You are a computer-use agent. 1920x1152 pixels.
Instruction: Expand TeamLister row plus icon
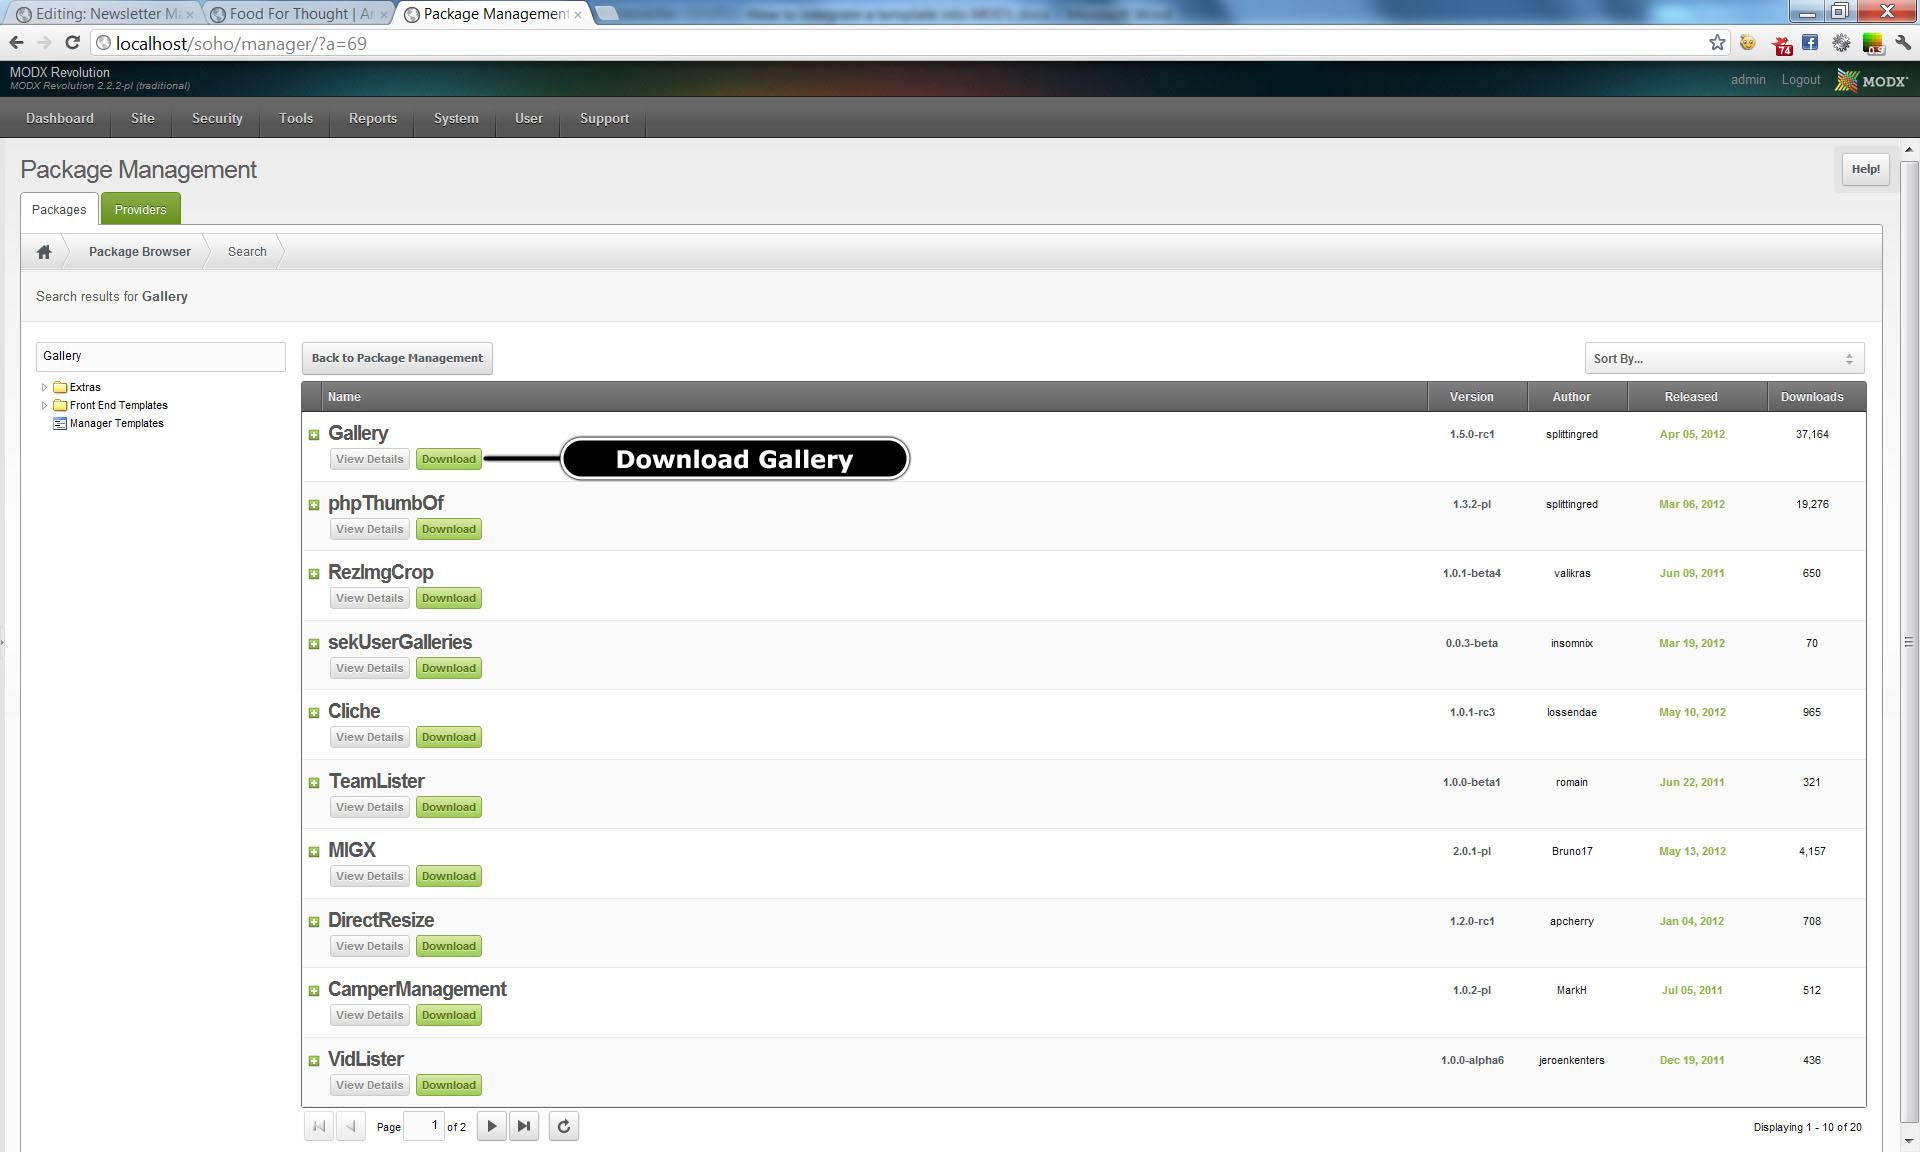314,783
